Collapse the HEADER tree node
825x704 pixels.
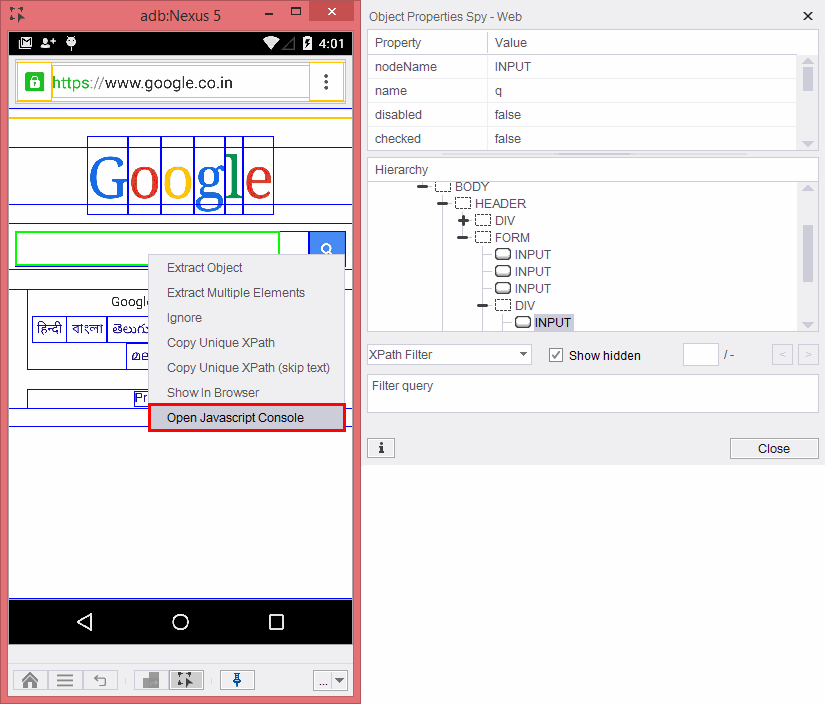pos(443,204)
